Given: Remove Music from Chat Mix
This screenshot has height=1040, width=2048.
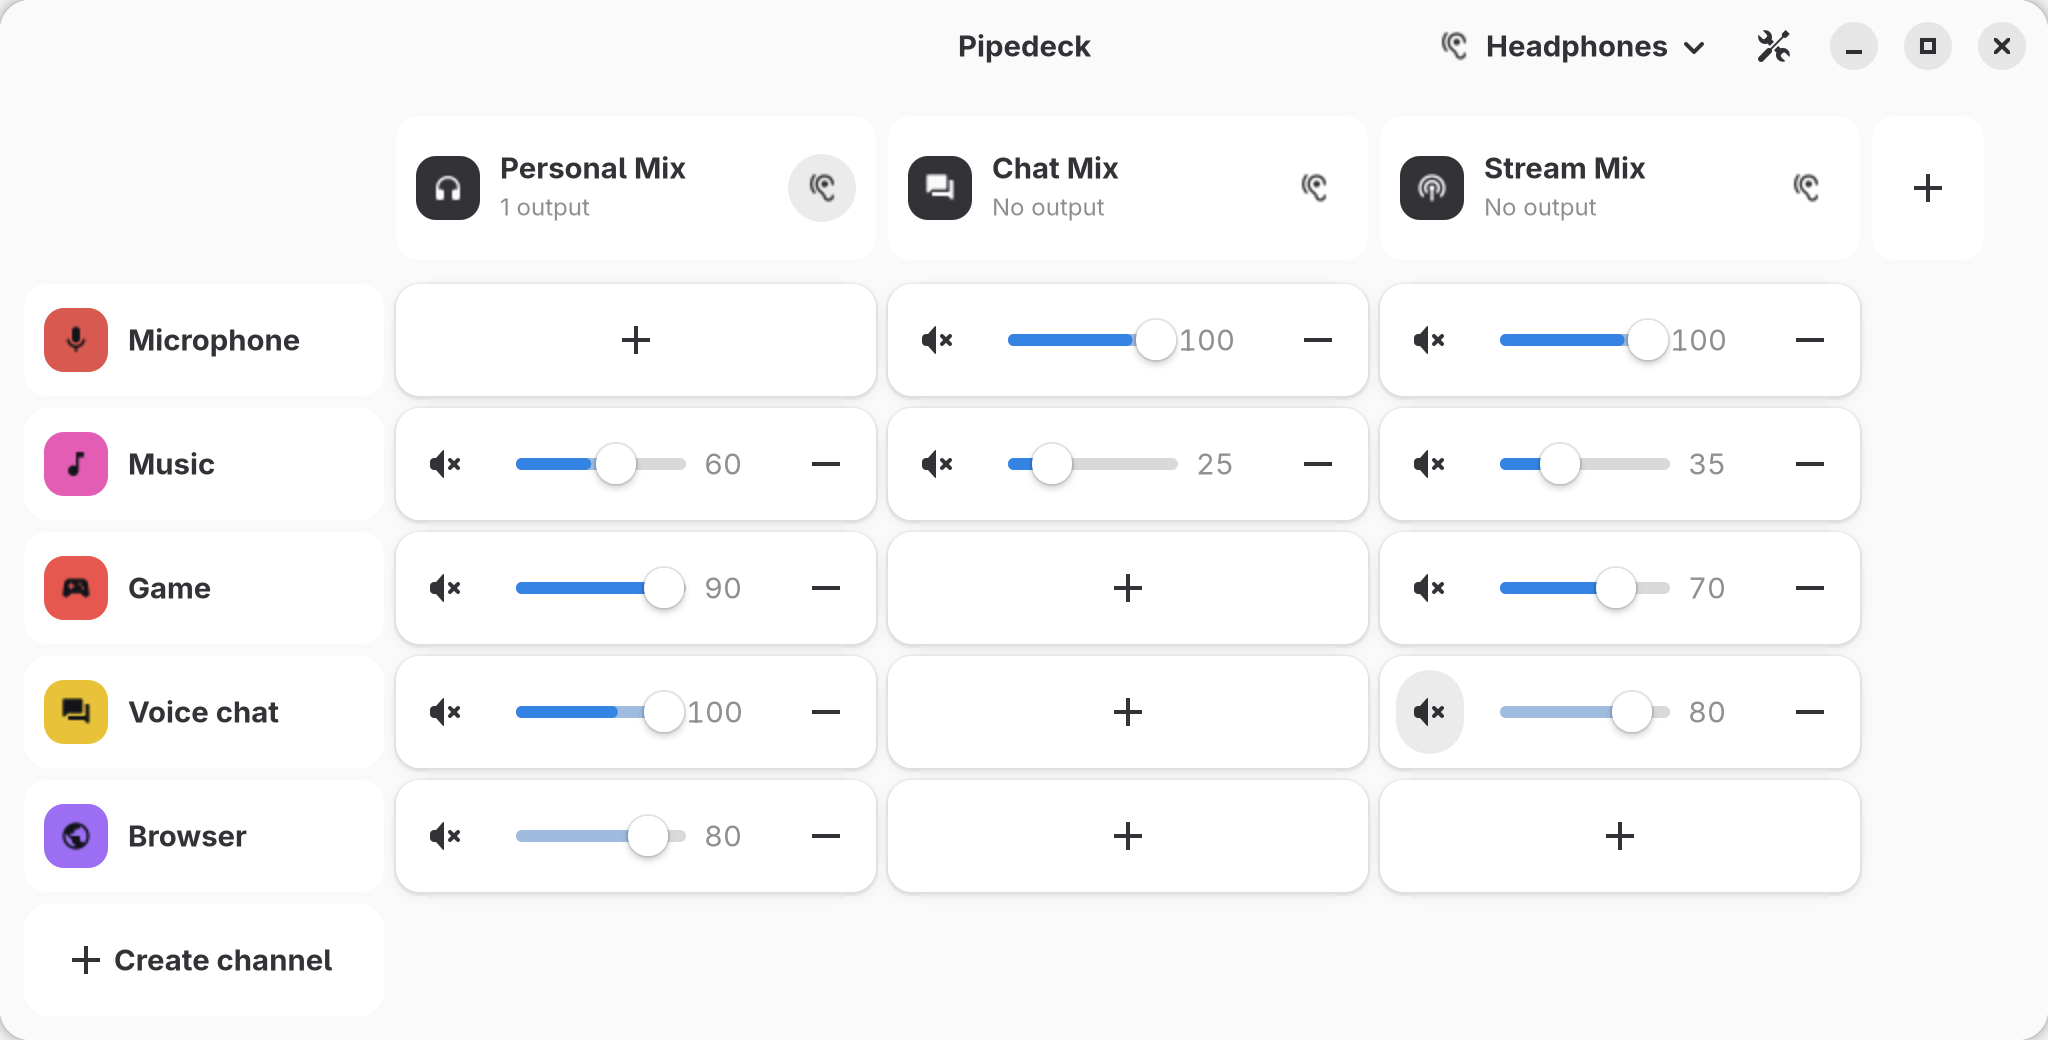Looking at the screenshot, I should [1318, 464].
